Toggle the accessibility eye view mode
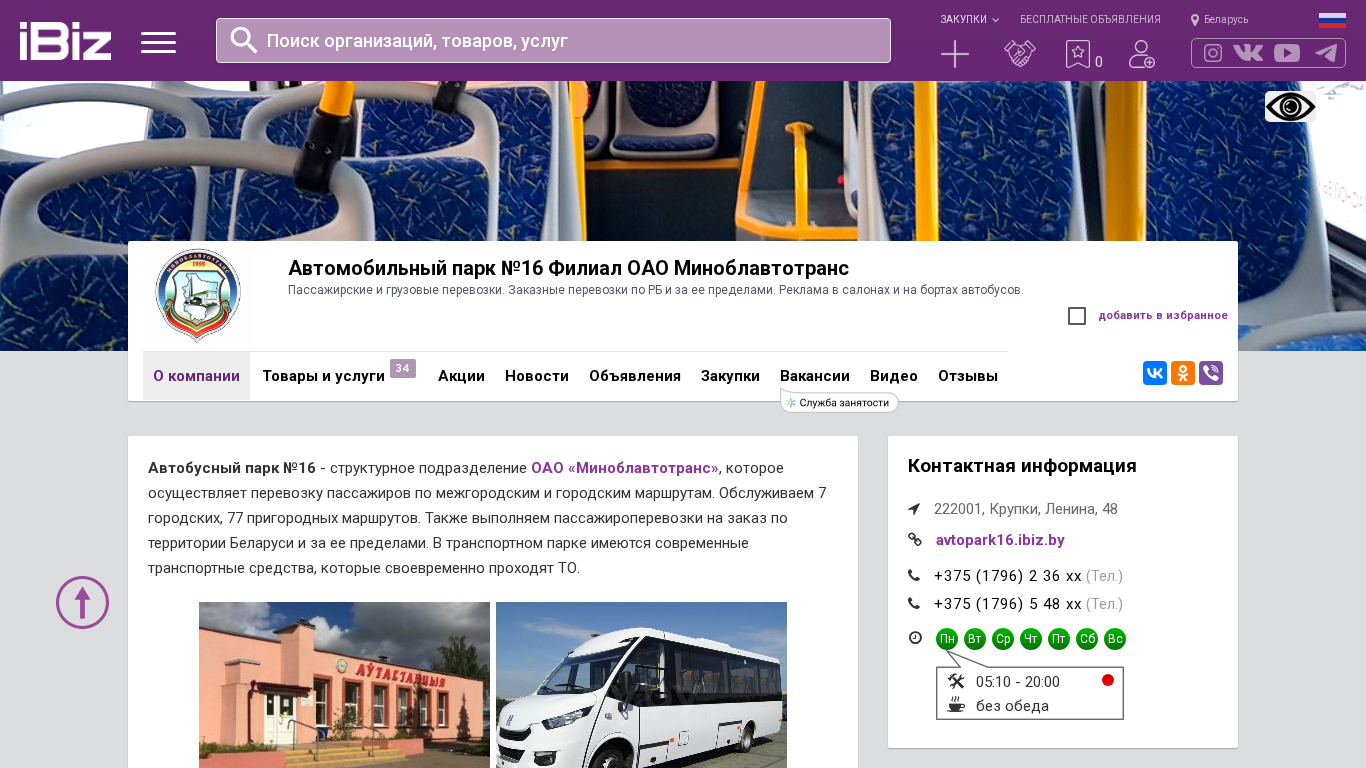1366x768 pixels. point(1290,107)
